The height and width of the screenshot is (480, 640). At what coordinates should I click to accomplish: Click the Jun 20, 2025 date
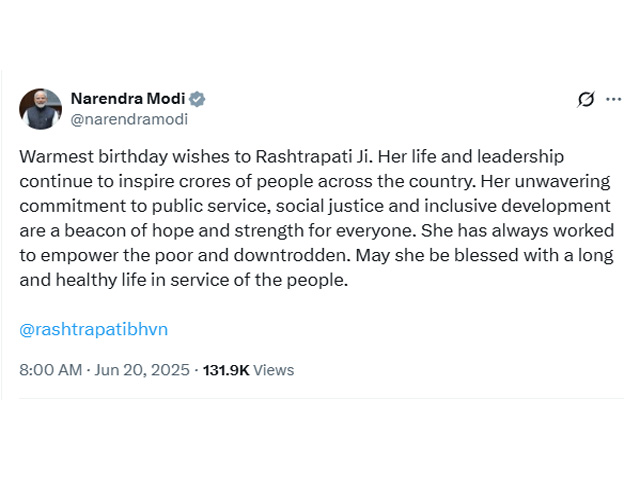[144, 370]
